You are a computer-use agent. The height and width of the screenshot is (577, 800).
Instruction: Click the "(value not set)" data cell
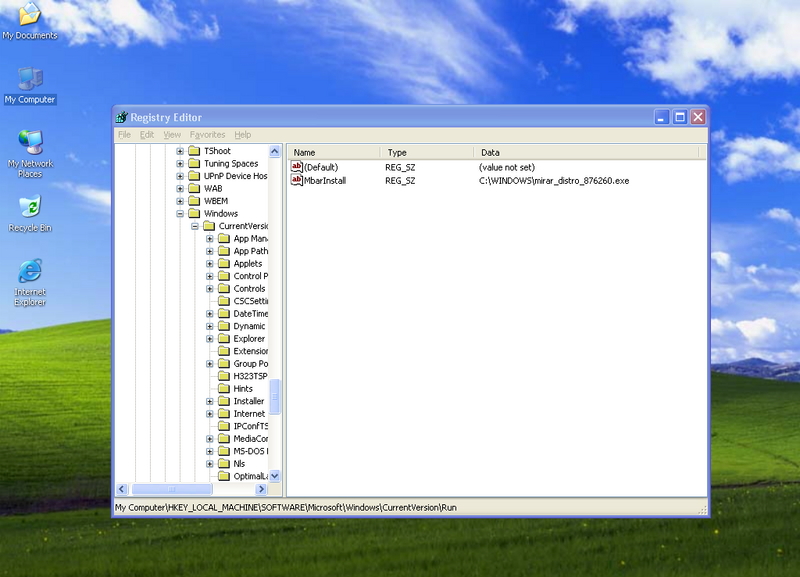pyautogui.click(x=507, y=167)
